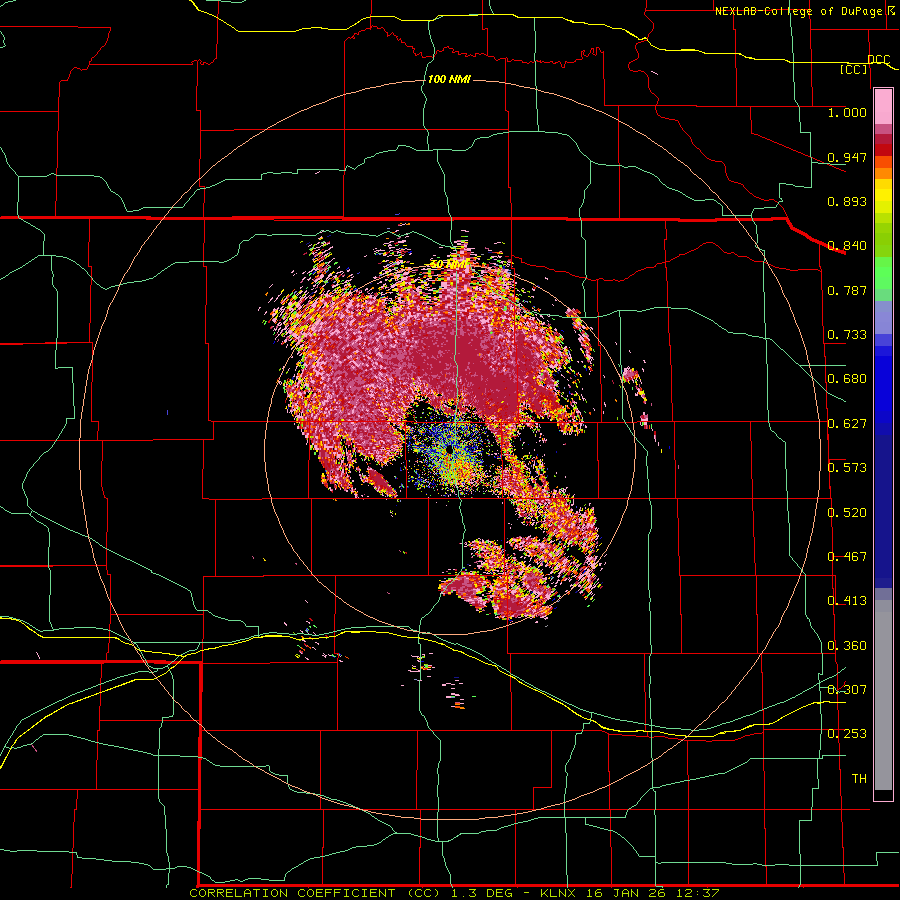
Task: Pick the bright green swatch on color bar
Action: tap(883, 273)
